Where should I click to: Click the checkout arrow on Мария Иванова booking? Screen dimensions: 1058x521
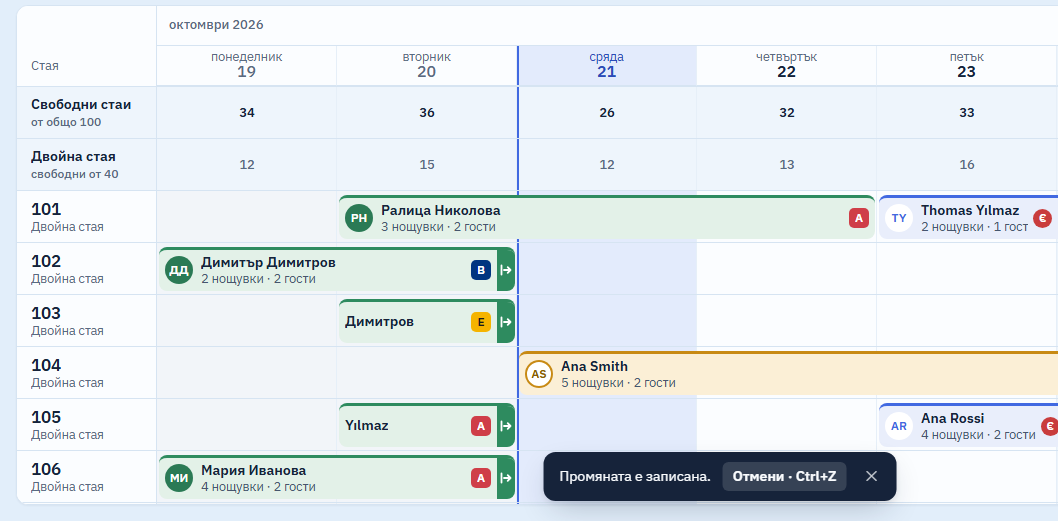(x=505, y=478)
